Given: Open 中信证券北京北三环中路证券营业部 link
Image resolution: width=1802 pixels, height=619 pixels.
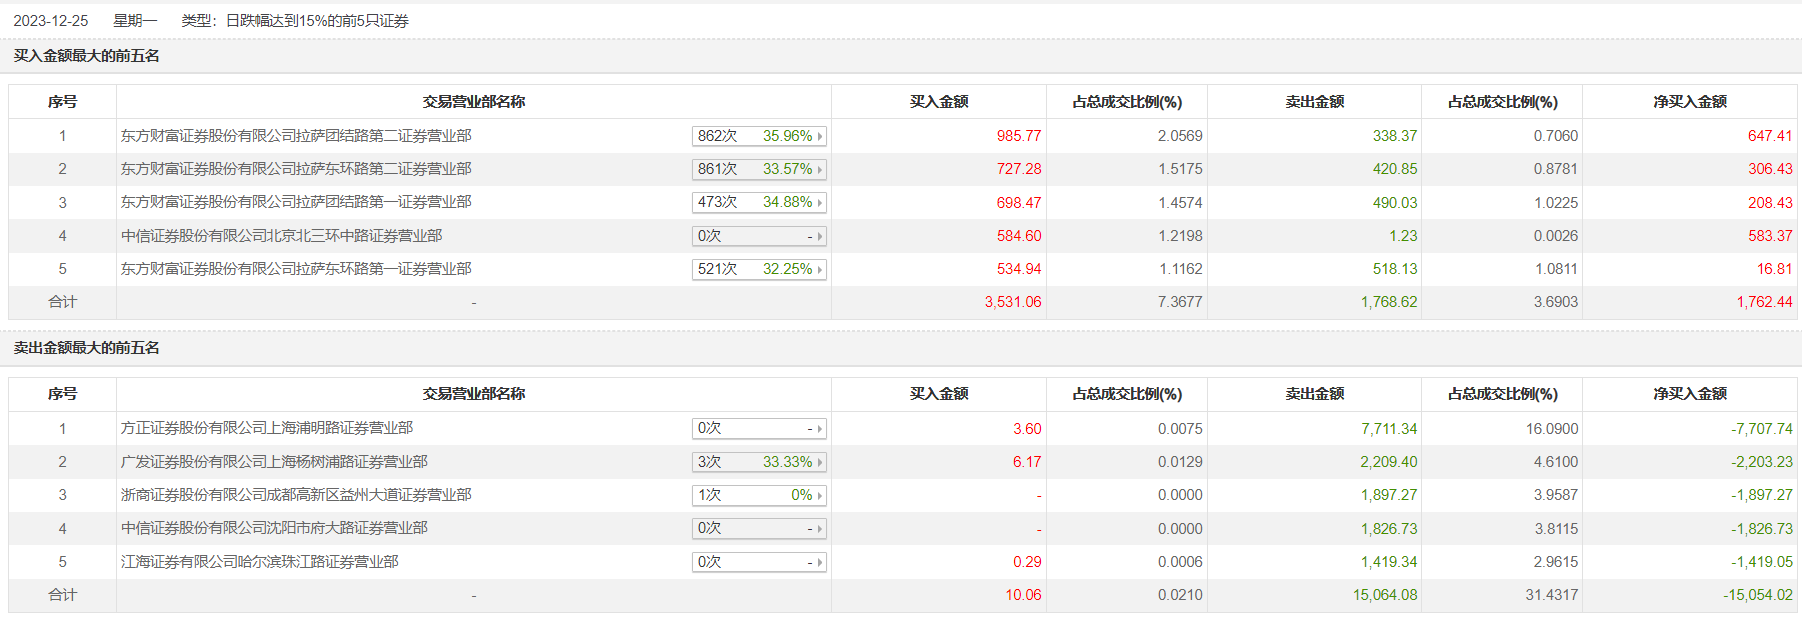Looking at the screenshot, I should tap(281, 236).
